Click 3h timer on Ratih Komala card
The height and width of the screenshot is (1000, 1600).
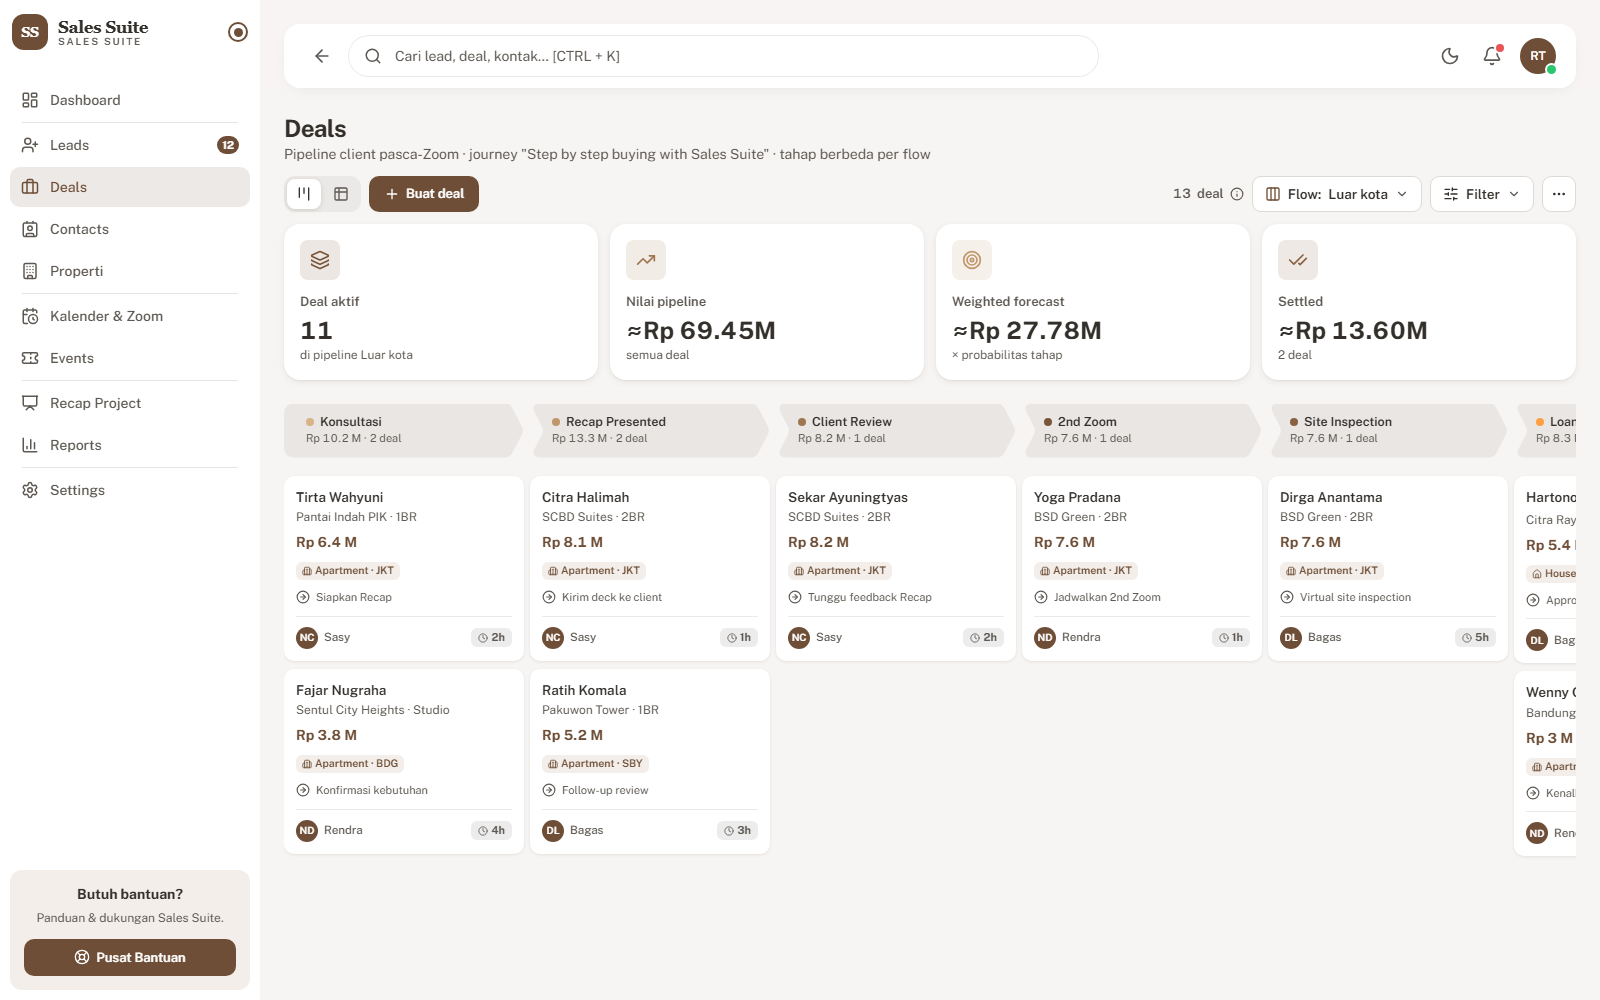[737, 830]
